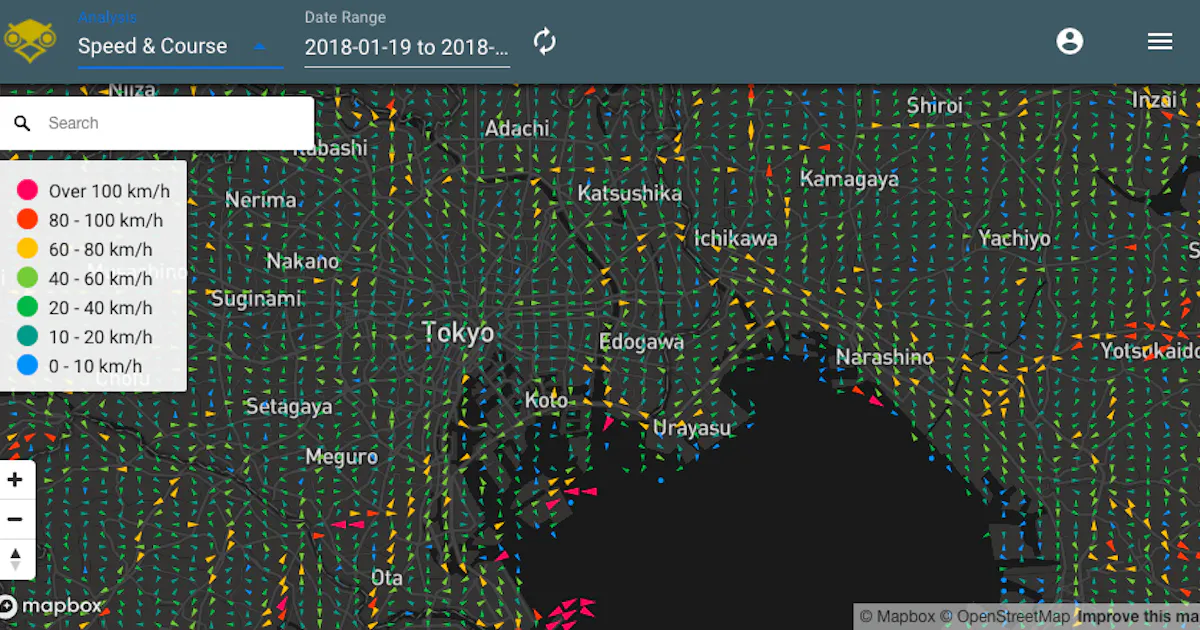Screen dimensions: 1200x630
Task: Click the Ichikawa map label
Action: [x=736, y=238]
